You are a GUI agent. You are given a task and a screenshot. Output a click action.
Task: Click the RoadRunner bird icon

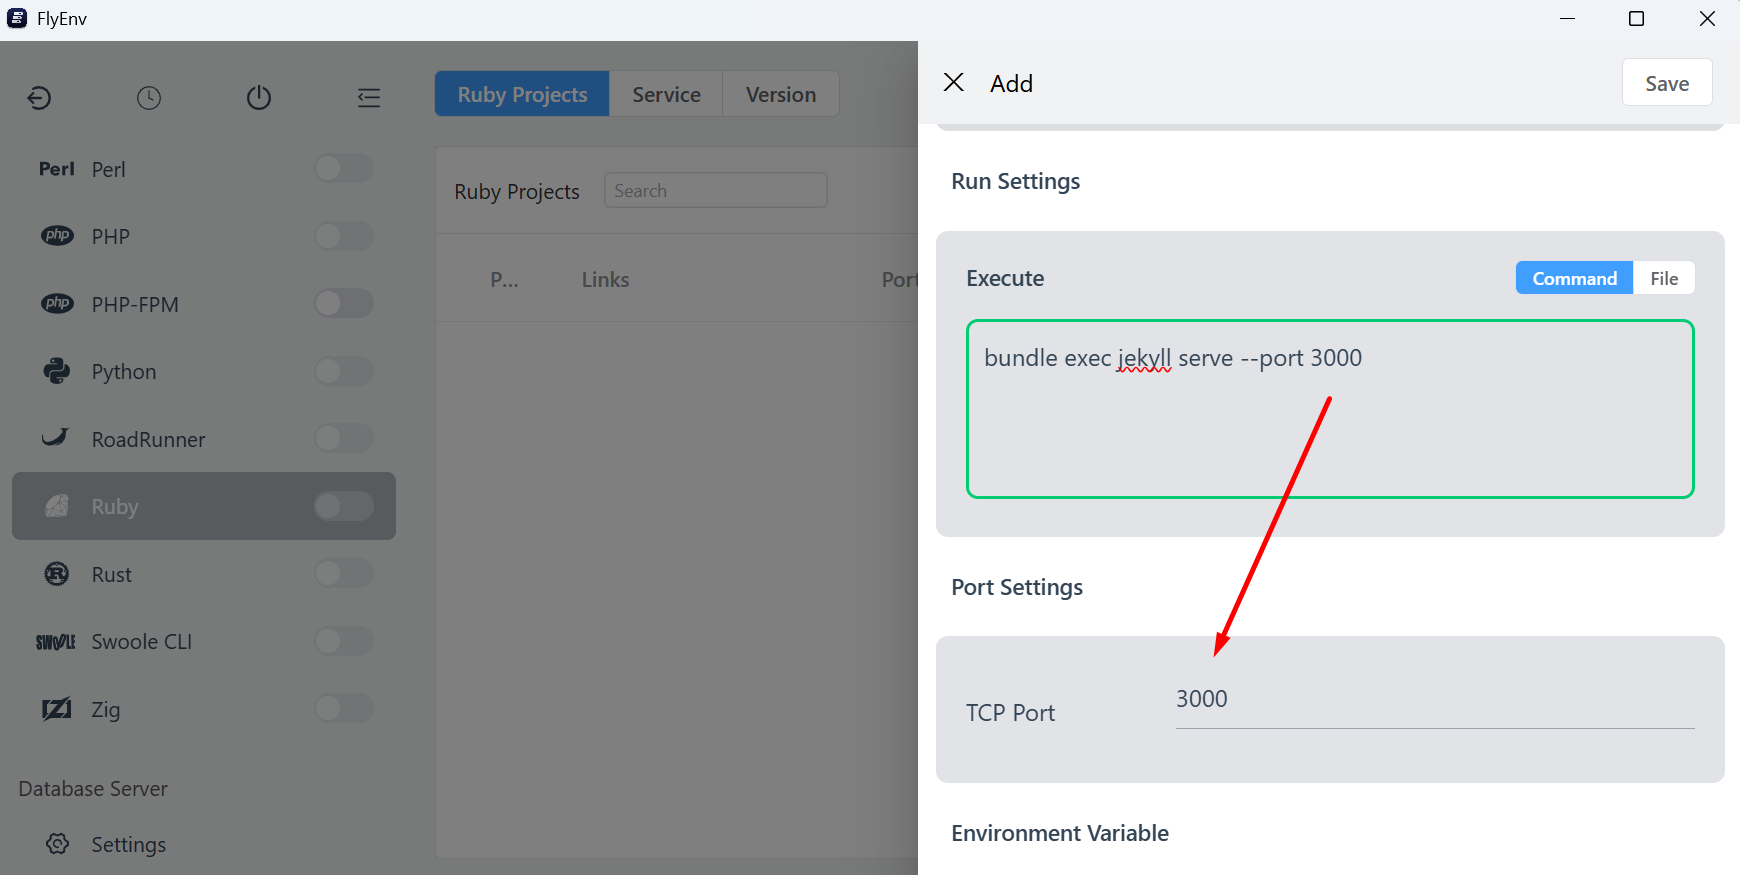(55, 438)
